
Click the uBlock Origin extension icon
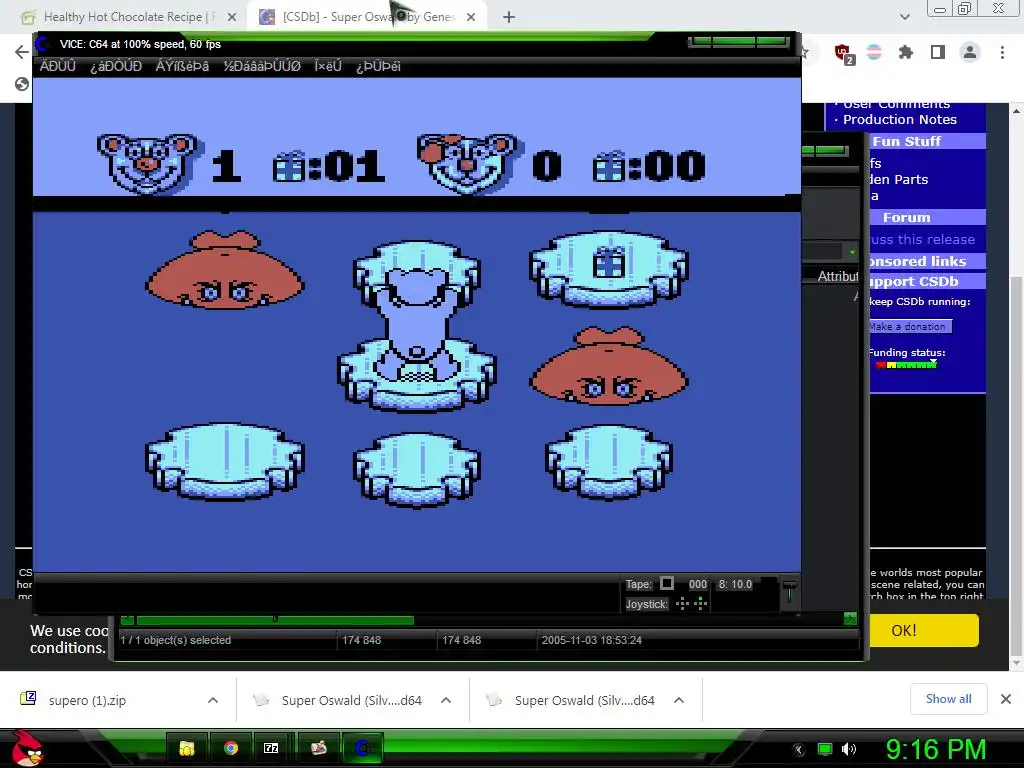[x=844, y=53]
